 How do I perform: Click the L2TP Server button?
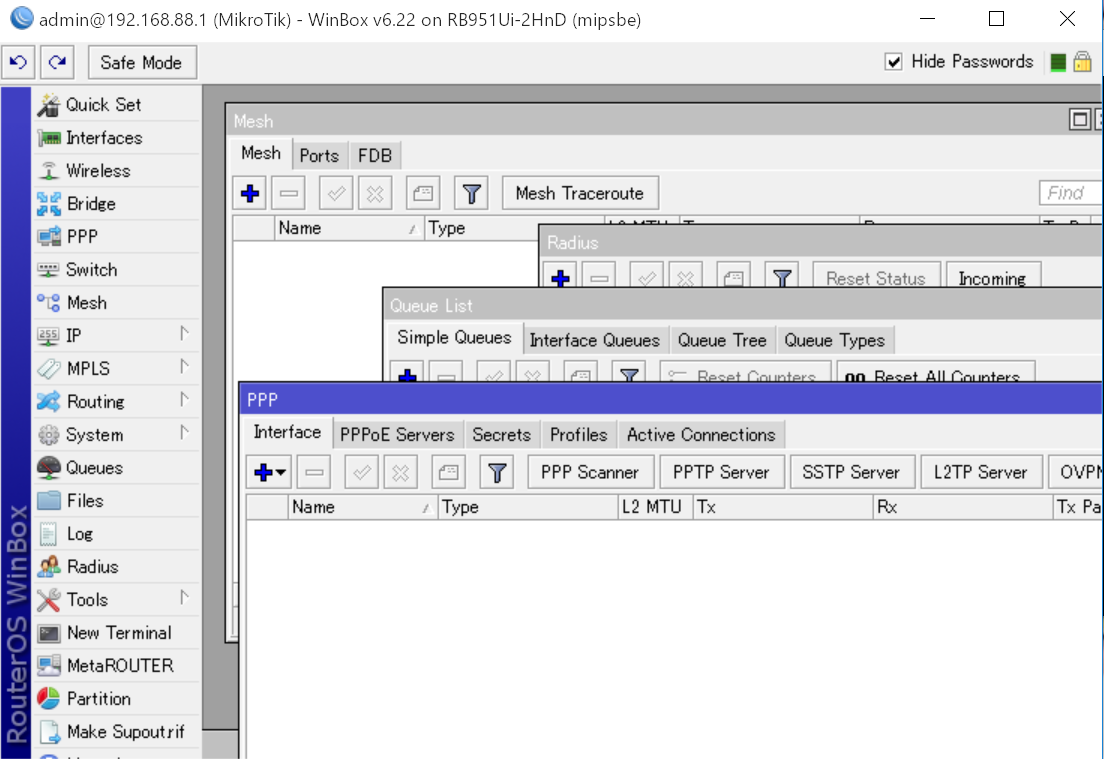tap(981, 472)
